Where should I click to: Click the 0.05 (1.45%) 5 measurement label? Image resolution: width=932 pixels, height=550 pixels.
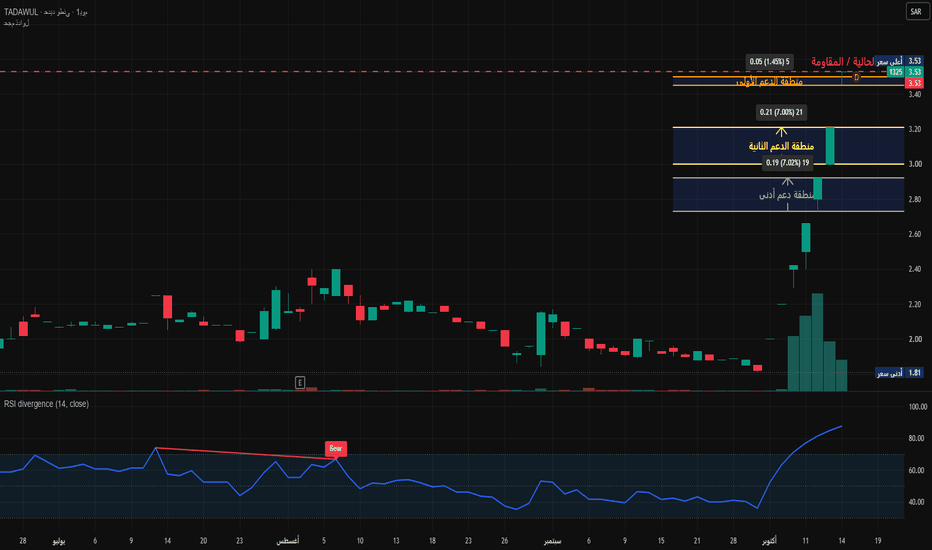769,62
